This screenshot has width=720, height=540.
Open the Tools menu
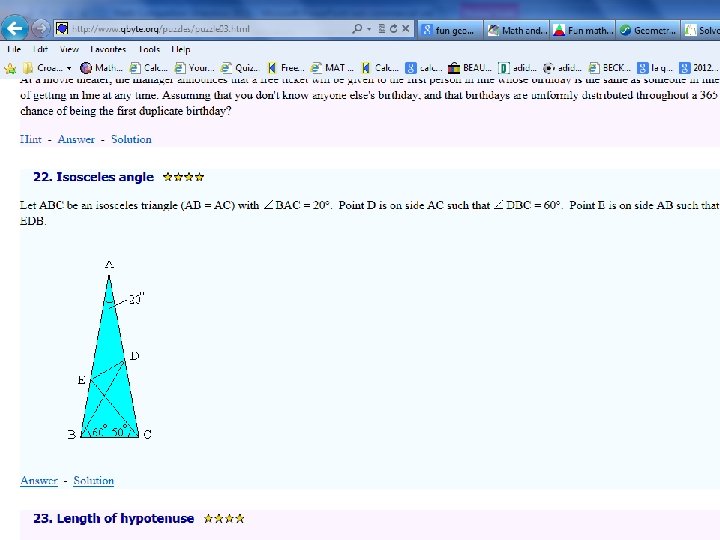pos(149,49)
